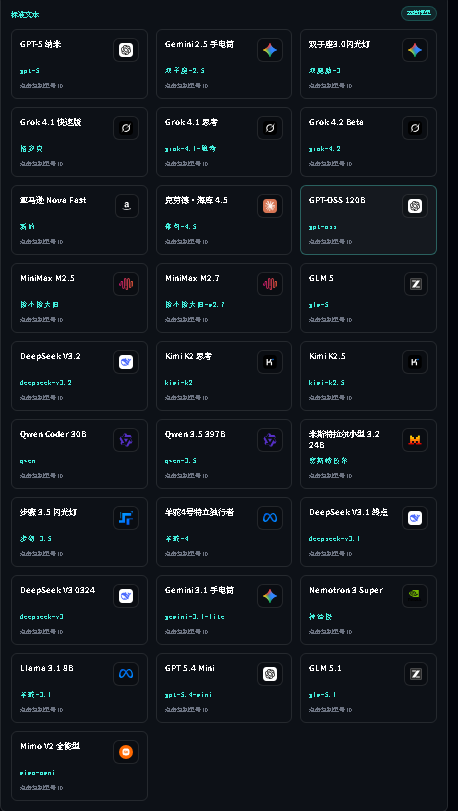Screen dimensions: 458x811
Task: Click the xAI icon on Grok 4.1 快速版 card
Action: [x=126, y=128]
